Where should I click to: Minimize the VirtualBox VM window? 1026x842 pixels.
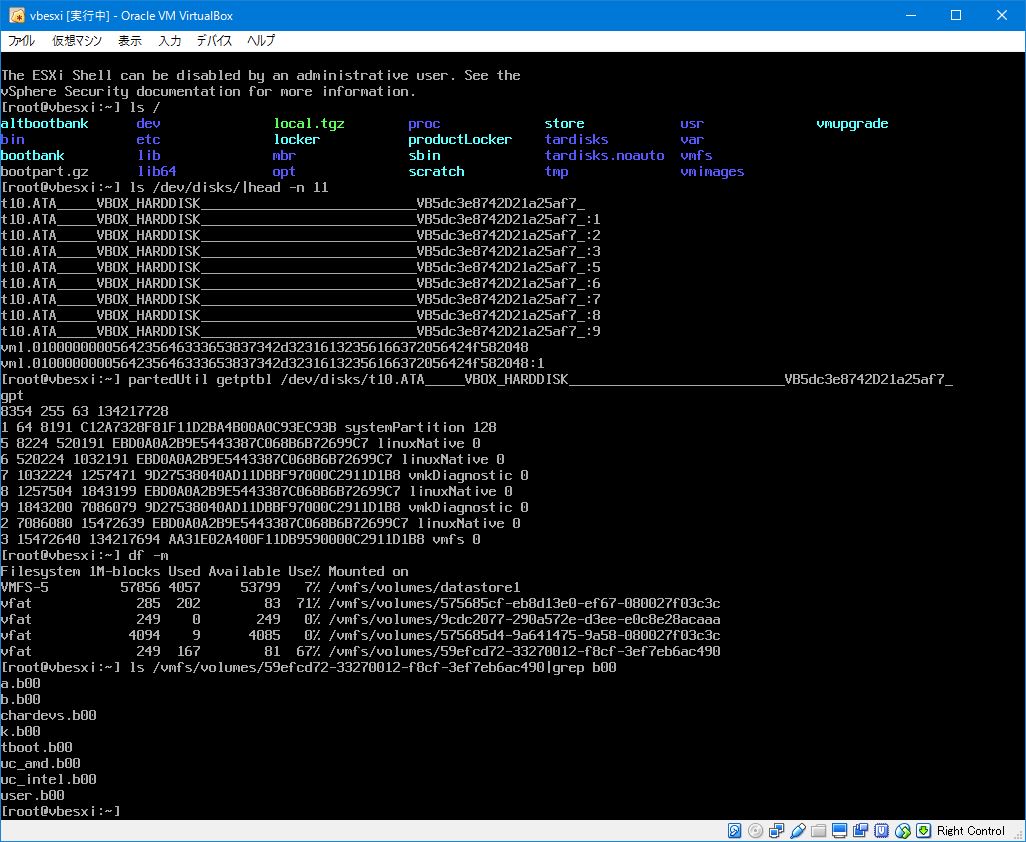coord(911,15)
